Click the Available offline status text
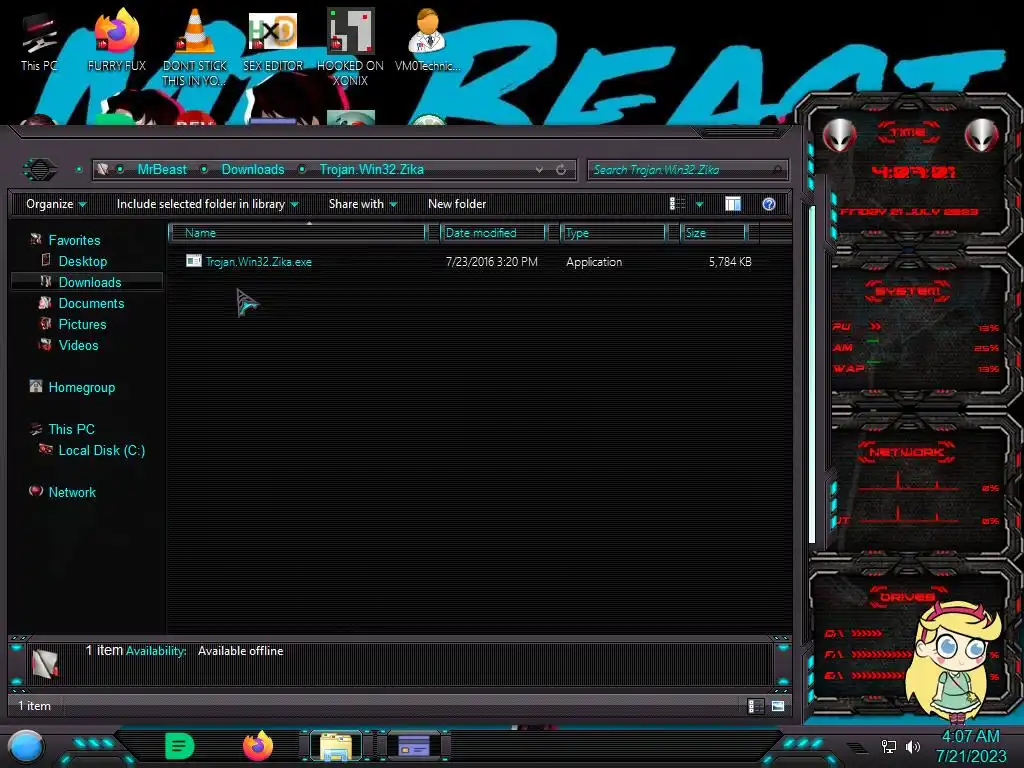 tap(240, 651)
